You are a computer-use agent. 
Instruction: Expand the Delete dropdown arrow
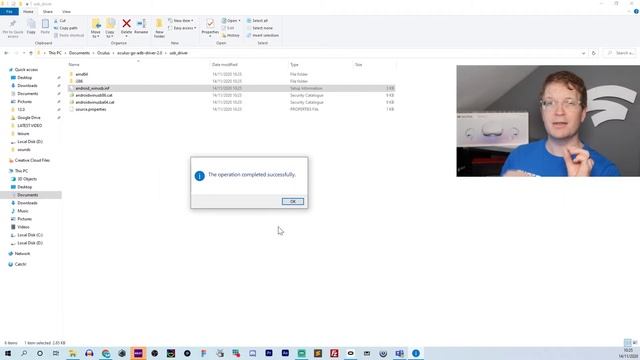click(x=127, y=35)
